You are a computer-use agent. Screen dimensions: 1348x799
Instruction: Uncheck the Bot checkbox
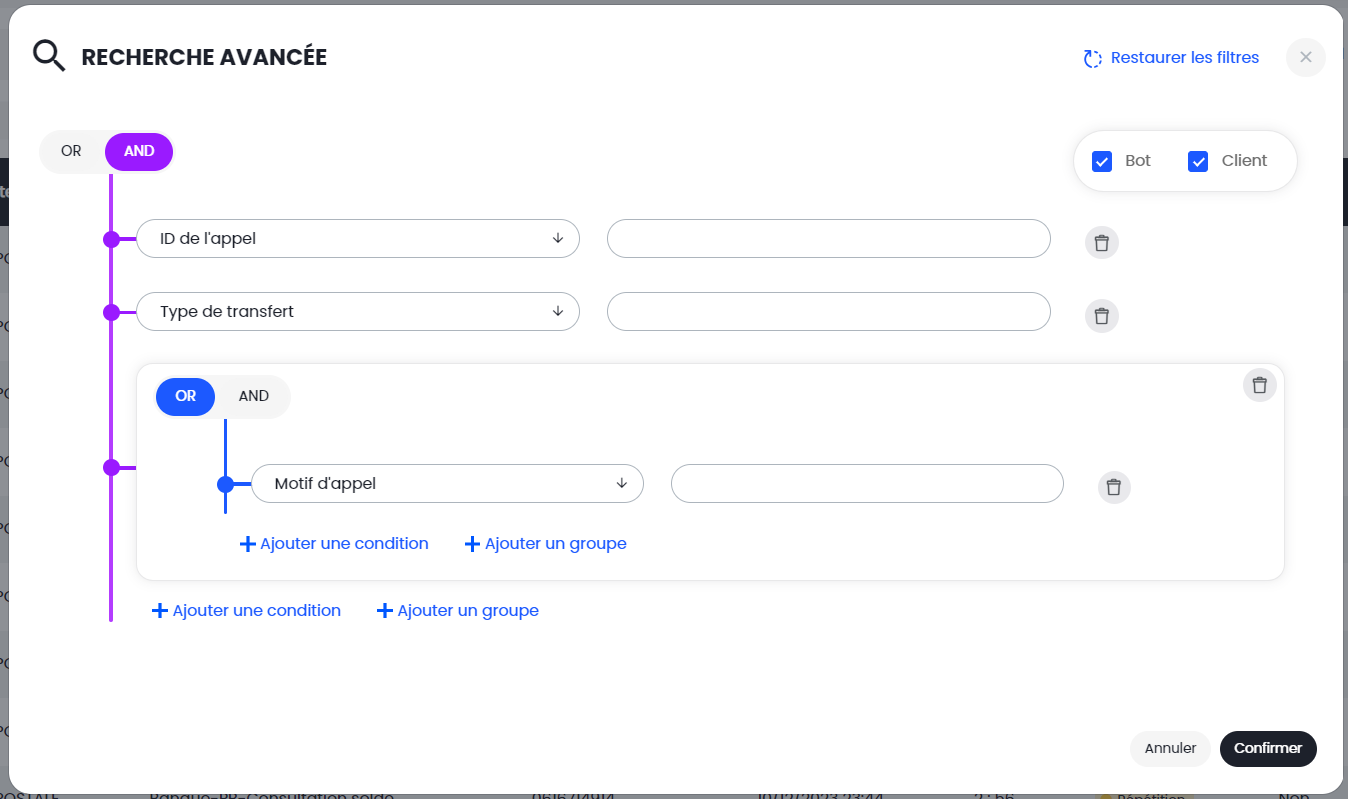click(1102, 161)
